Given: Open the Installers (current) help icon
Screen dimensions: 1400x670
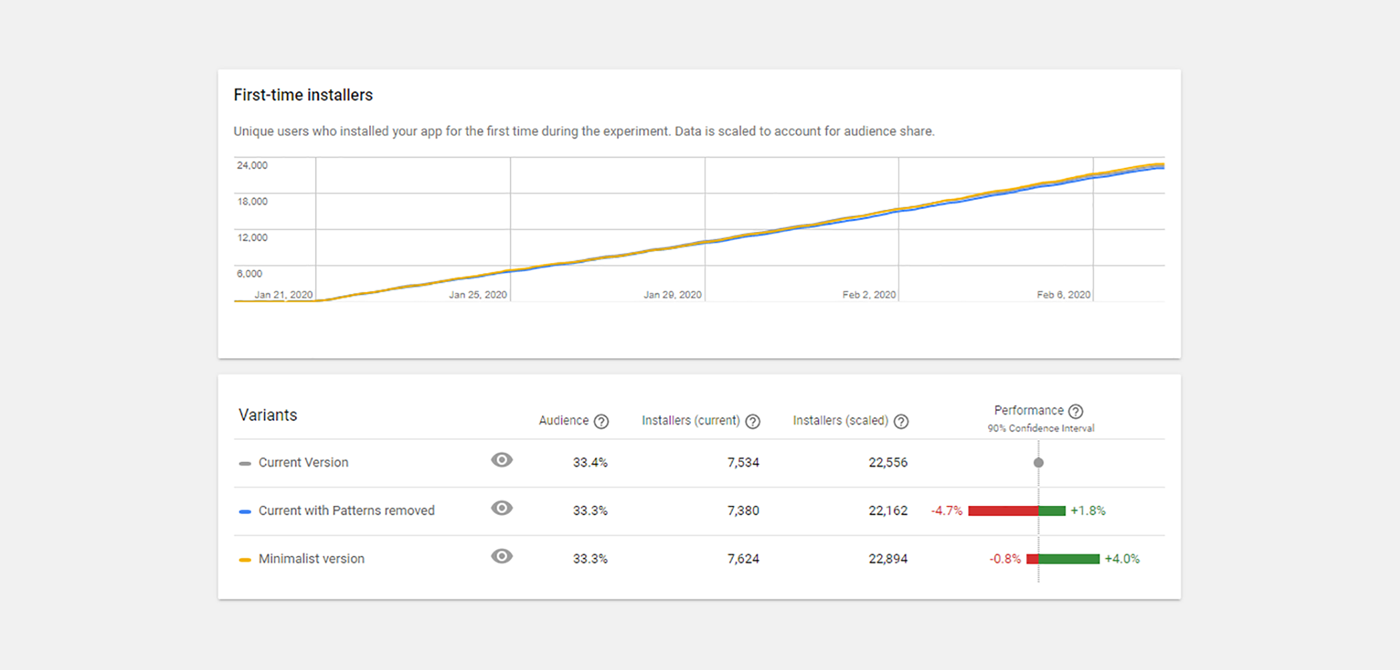Looking at the screenshot, I should (x=753, y=422).
